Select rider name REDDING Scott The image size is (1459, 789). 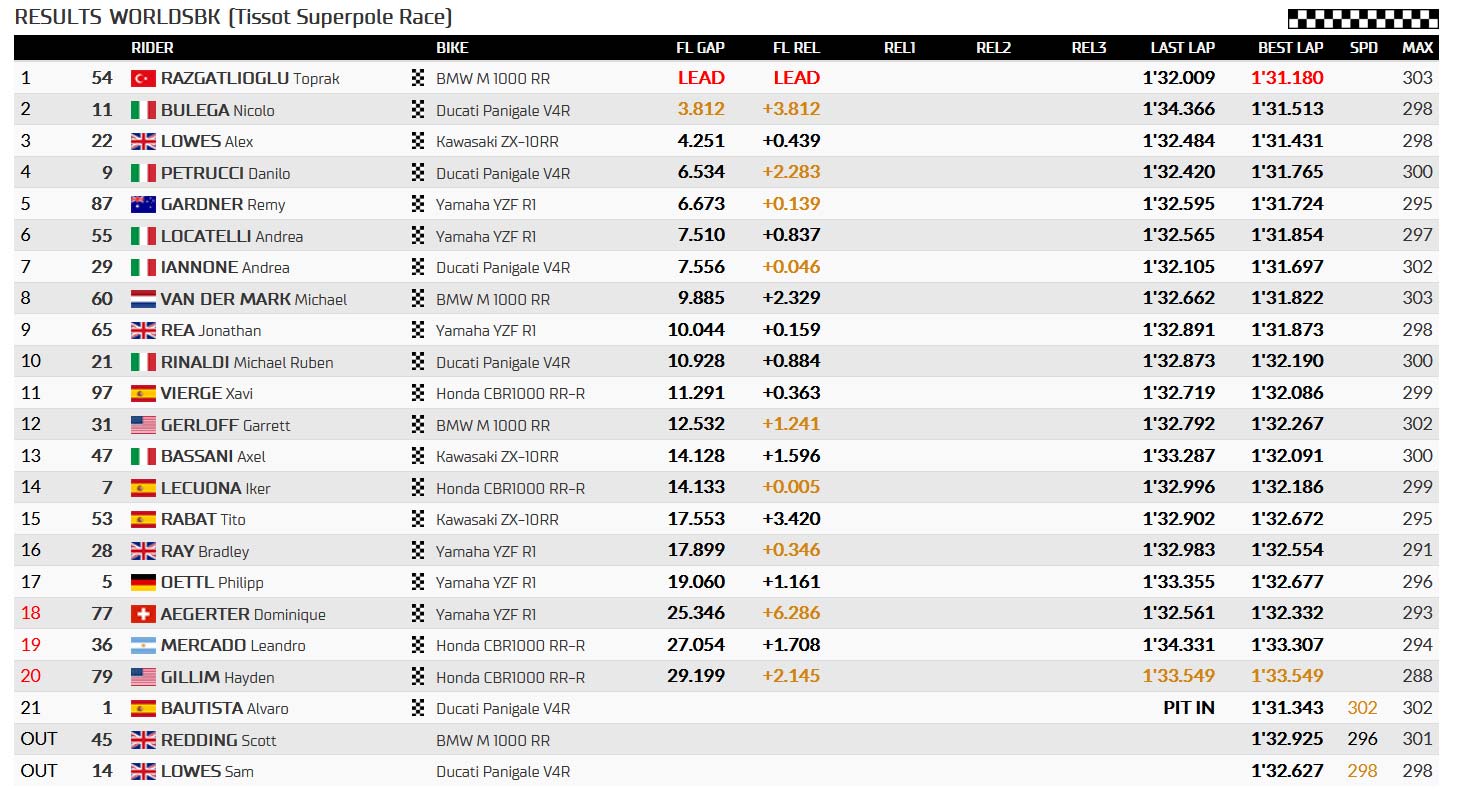point(219,740)
